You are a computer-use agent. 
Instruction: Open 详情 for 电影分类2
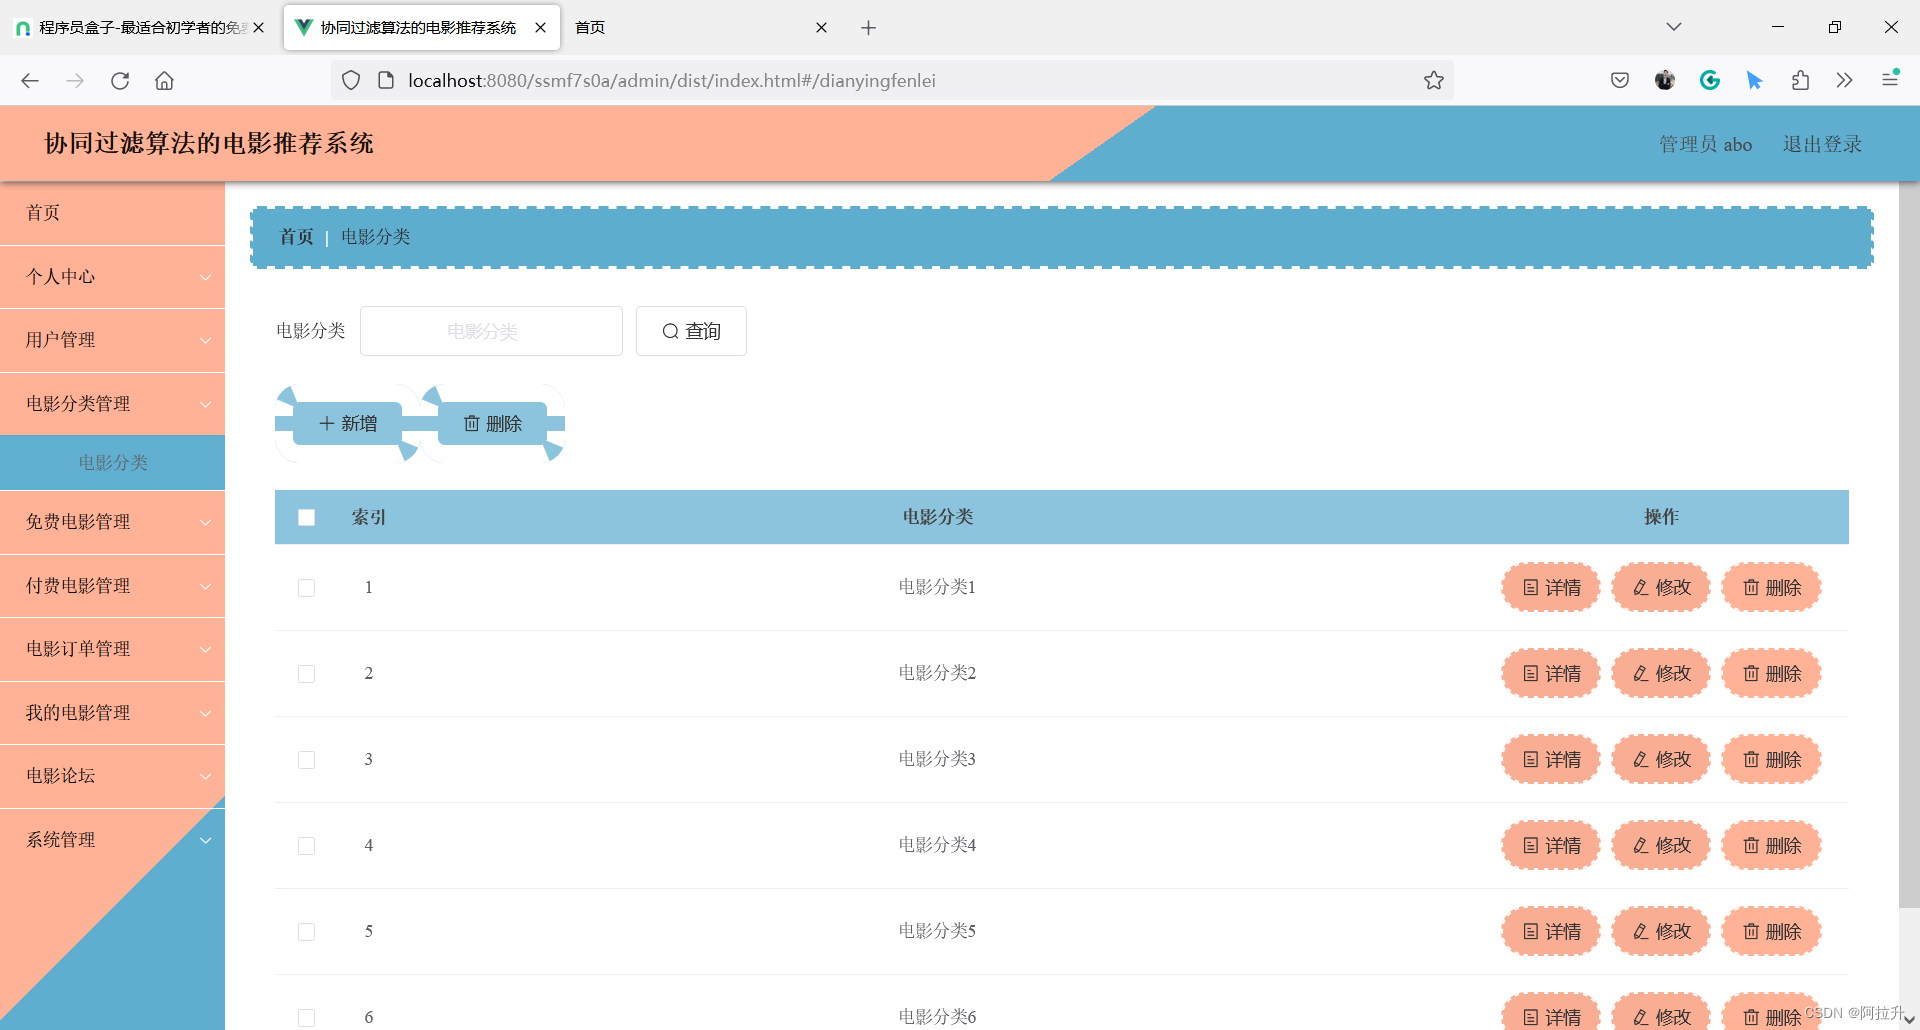tap(1551, 674)
